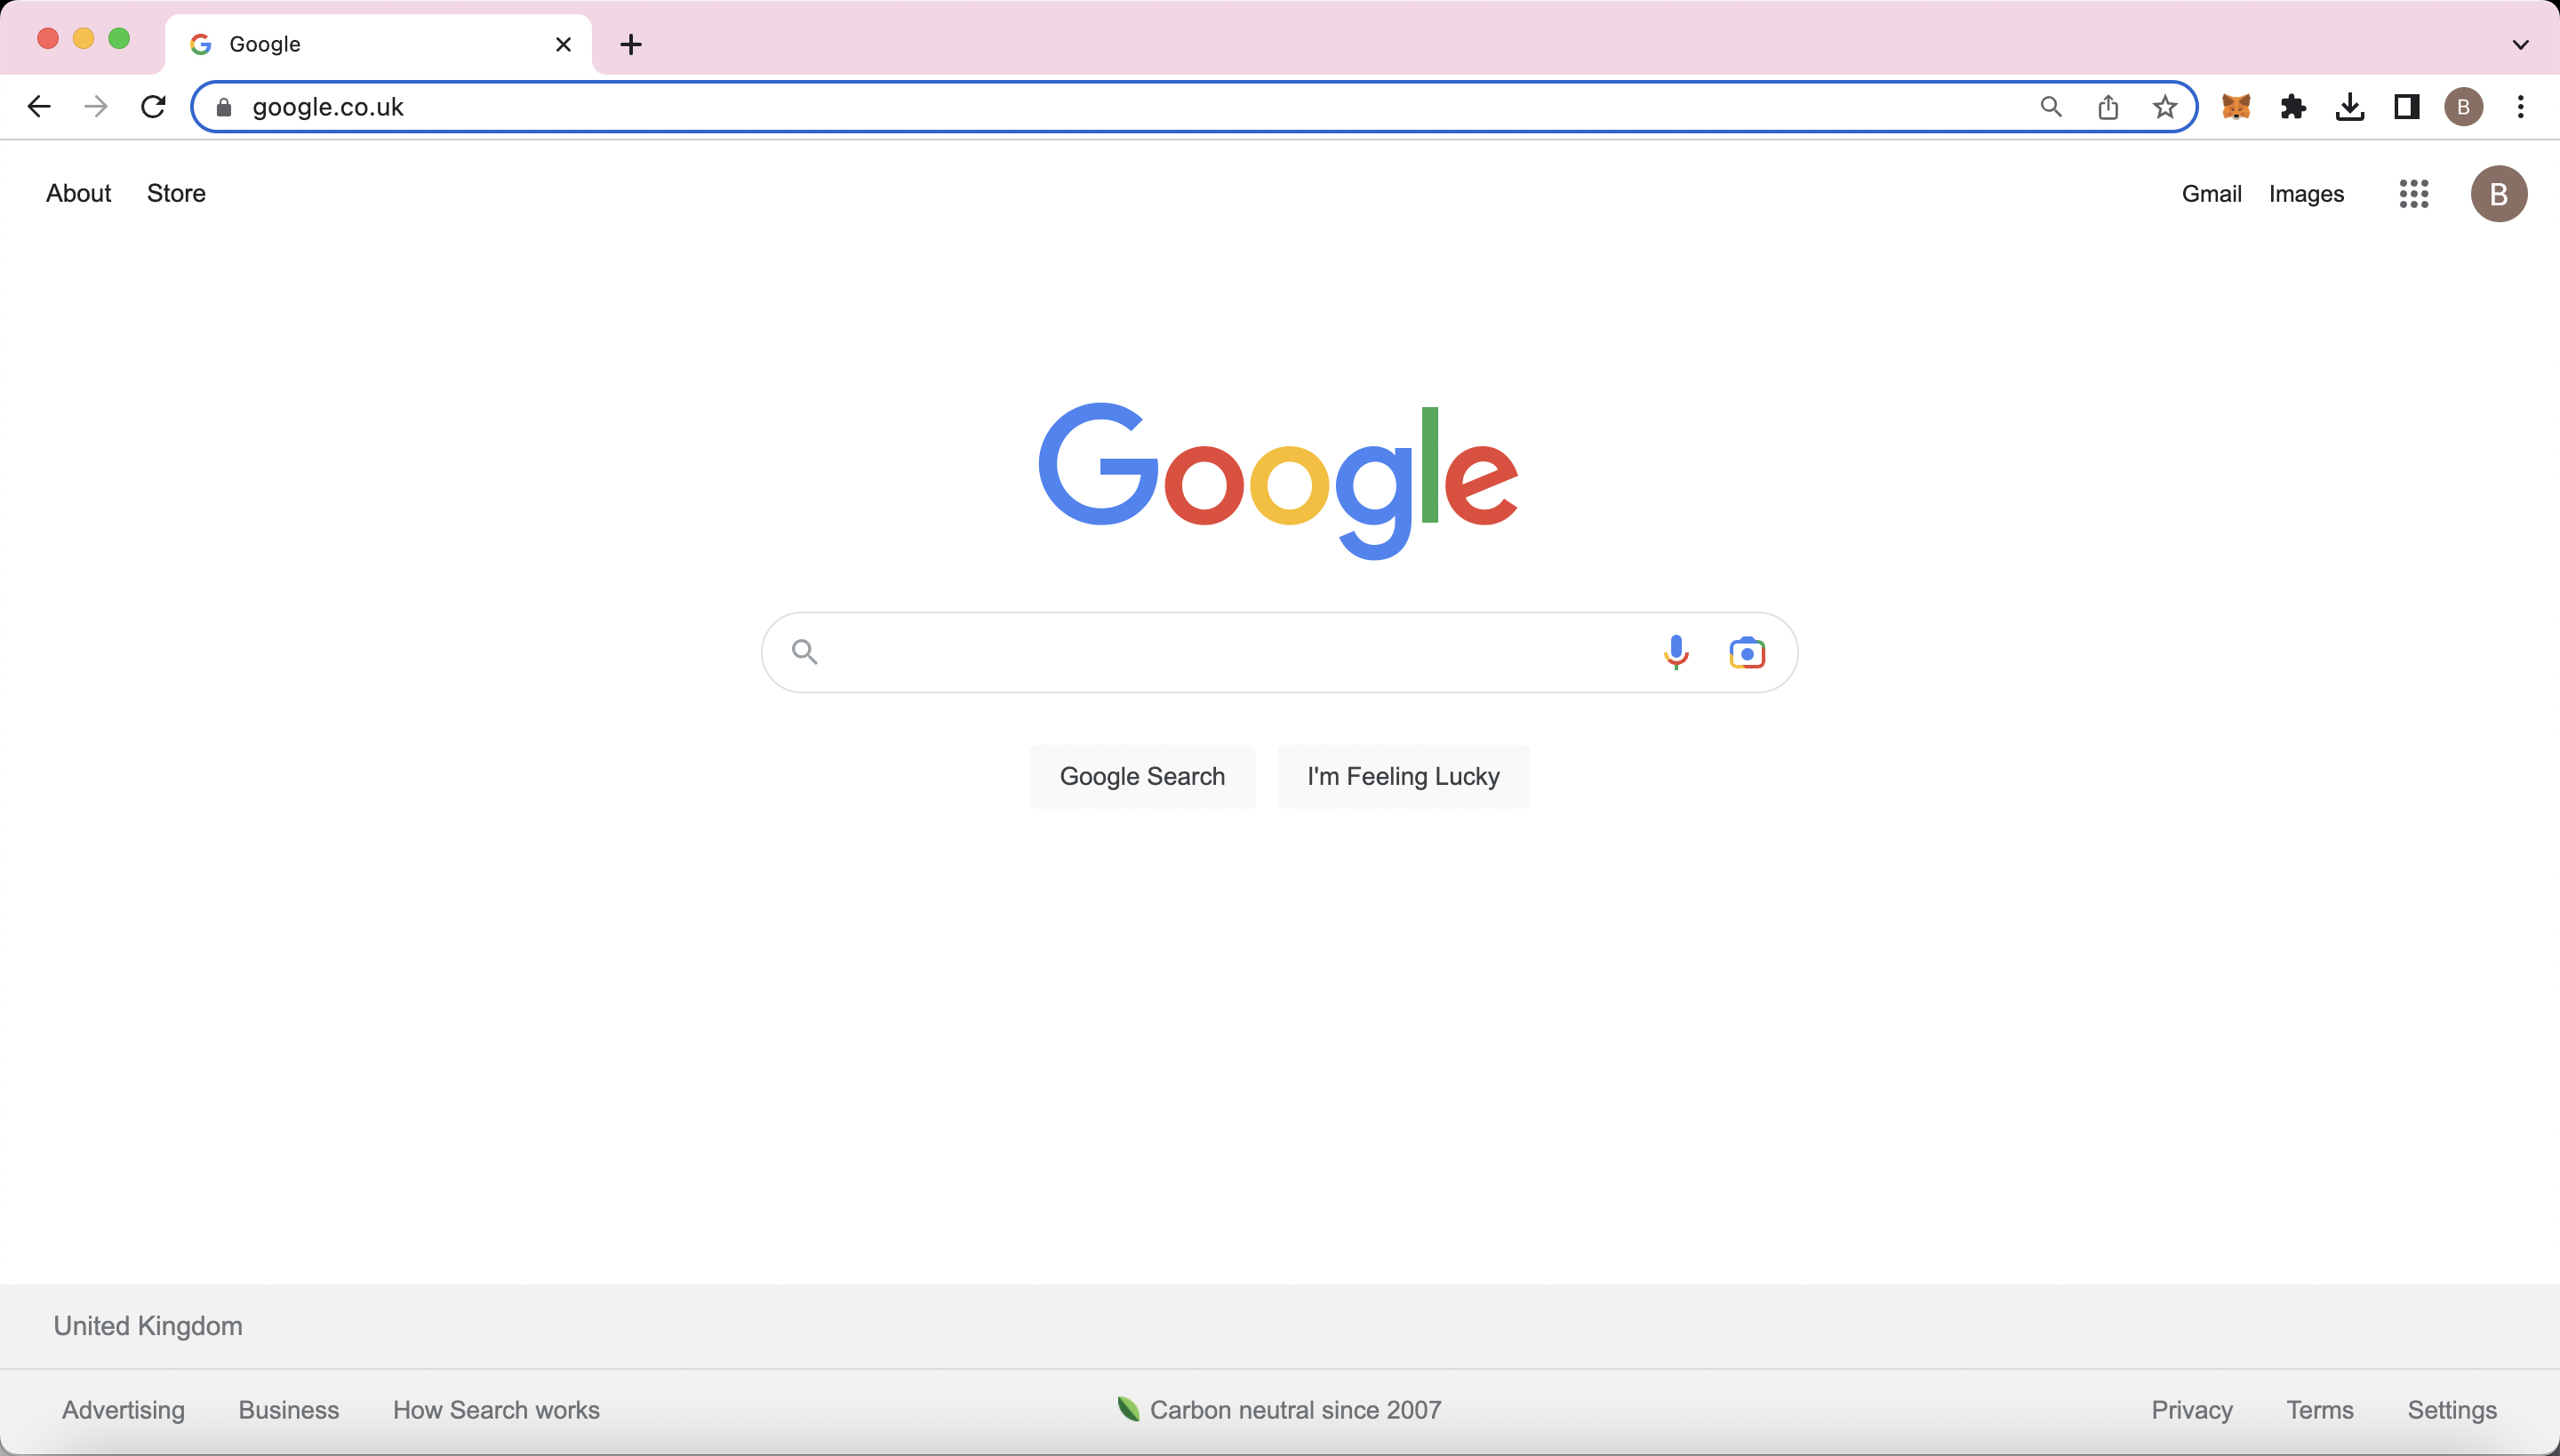Open the Store link

coord(176,194)
